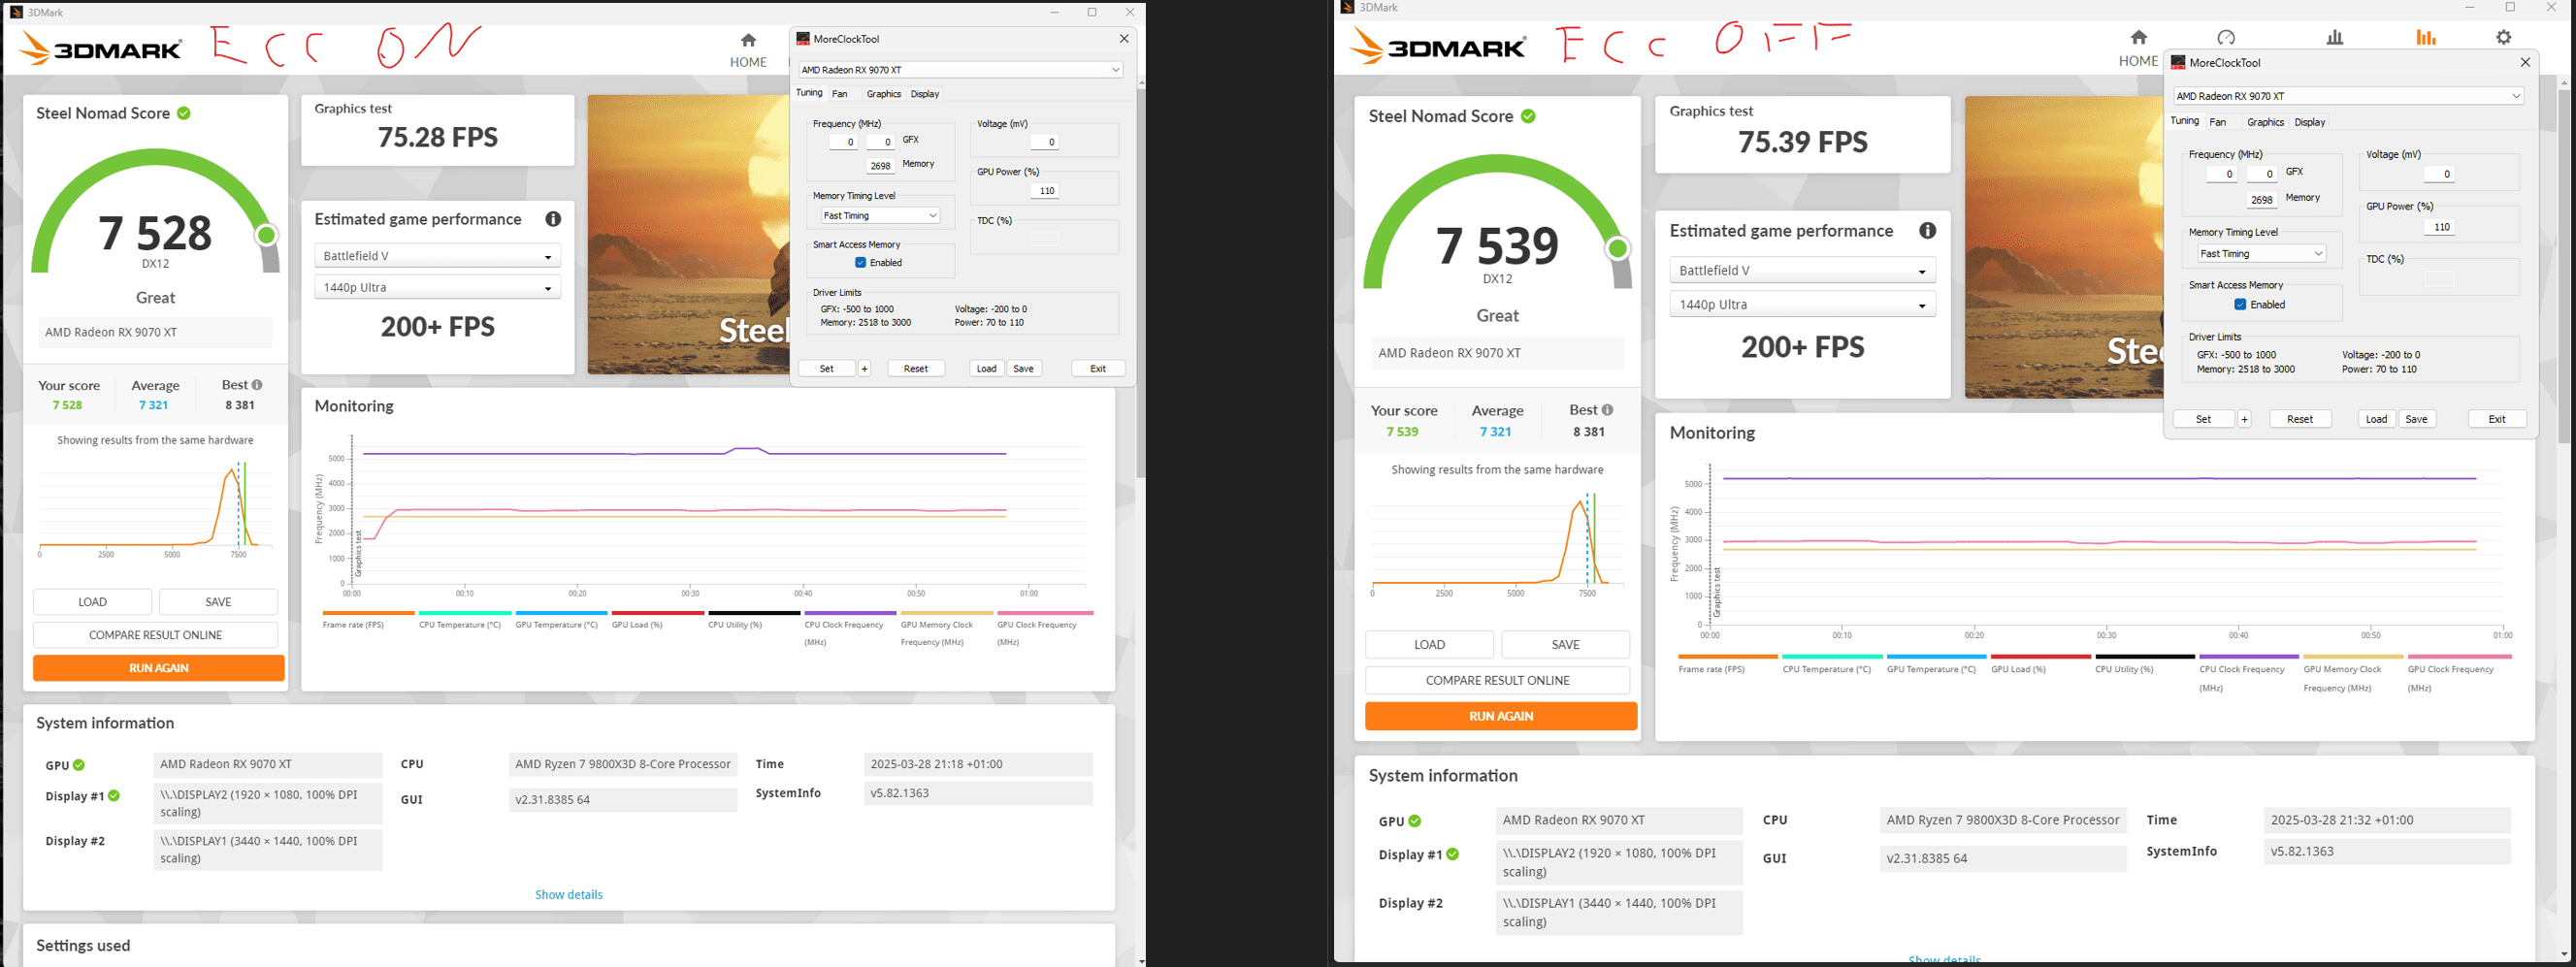Click the green check beside Display #1, 21:18 result
This screenshot has width=2576, height=967.
pyautogui.click(x=114, y=796)
